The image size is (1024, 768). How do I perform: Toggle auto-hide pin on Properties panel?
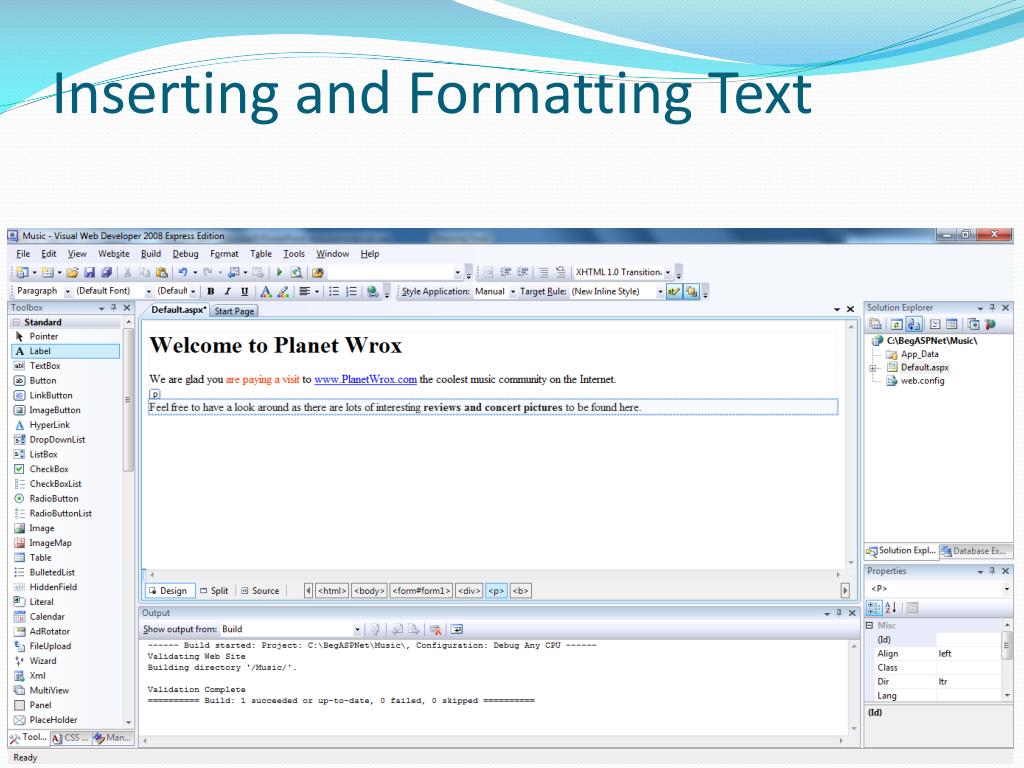pos(992,571)
